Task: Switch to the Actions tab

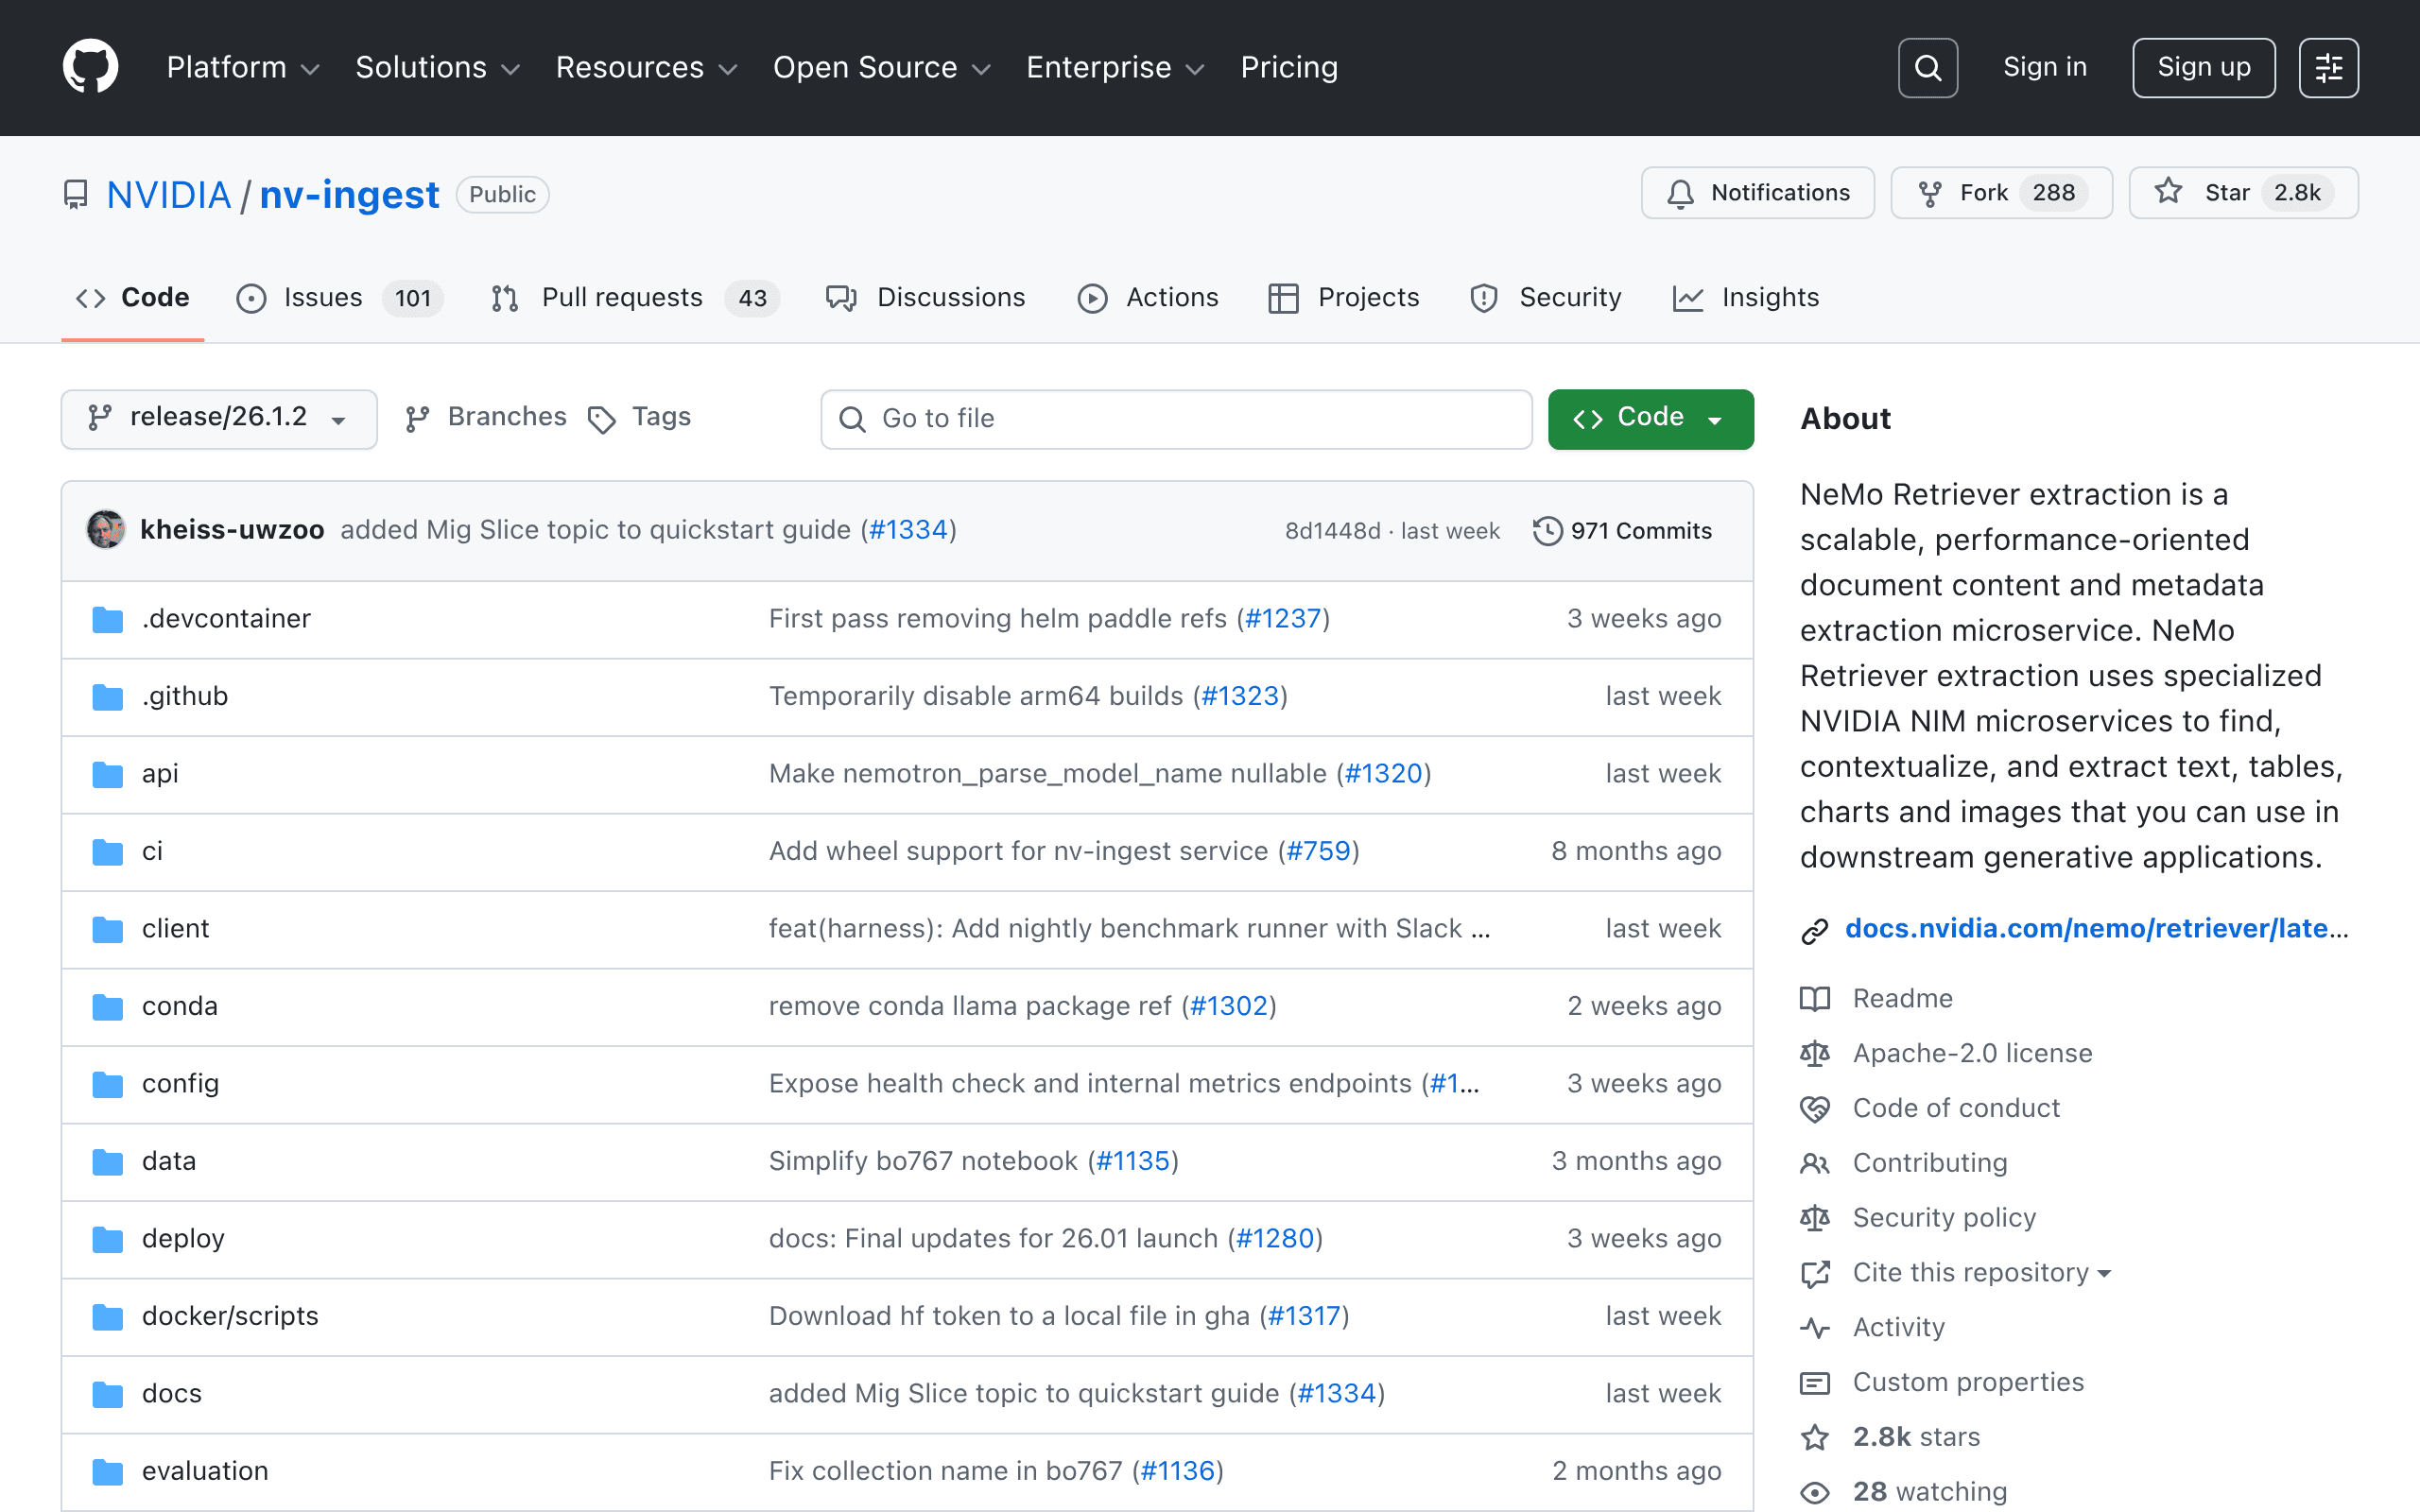Action: [1148, 298]
